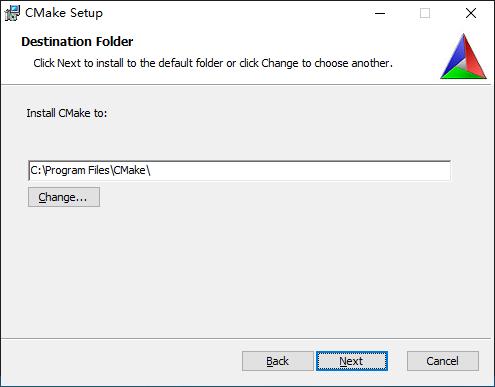
Task: Click the red face of the CMake logo
Action: [x=474, y=55]
